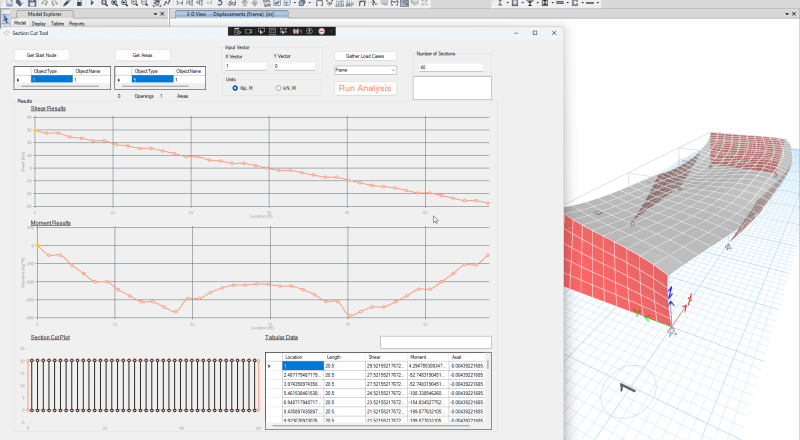Click the Gather Load Cases button
This screenshot has width=800, height=440.
tap(365, 56)
